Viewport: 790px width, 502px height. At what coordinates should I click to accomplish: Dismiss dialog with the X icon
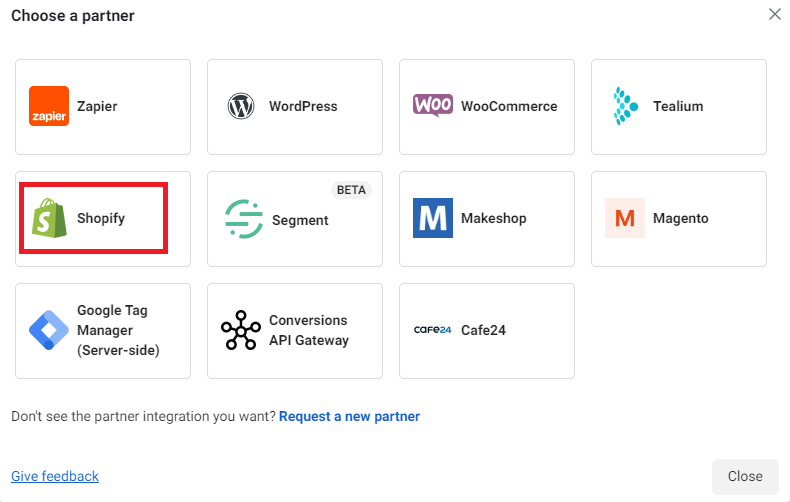click(x=774, y=14)
